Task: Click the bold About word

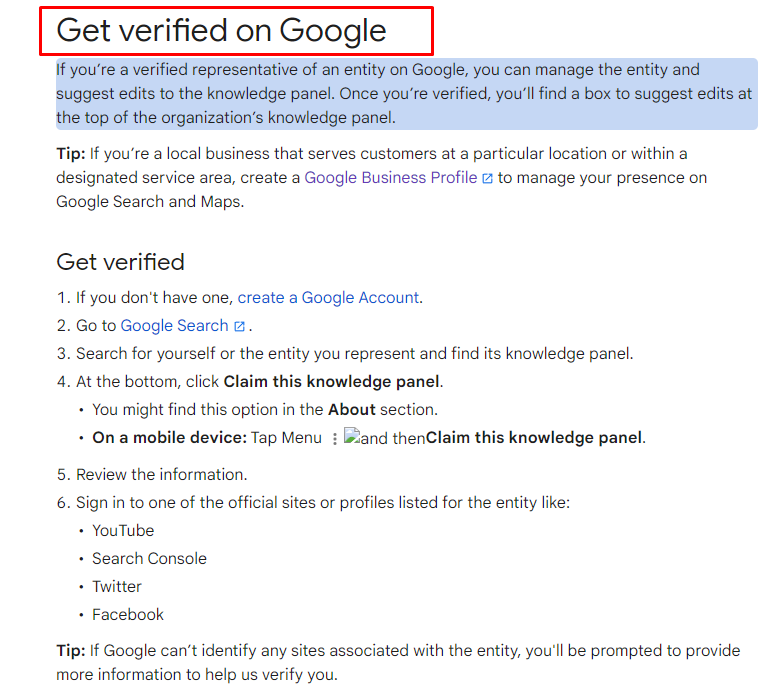Action: click(x=352, y=410)
